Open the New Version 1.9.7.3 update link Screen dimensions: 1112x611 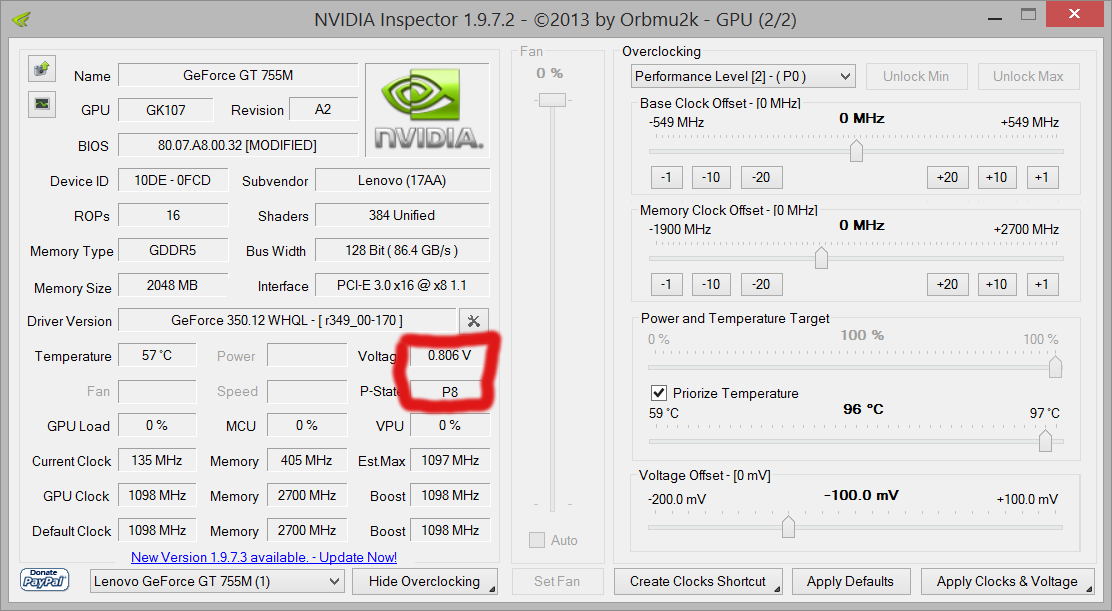point(264,557)
